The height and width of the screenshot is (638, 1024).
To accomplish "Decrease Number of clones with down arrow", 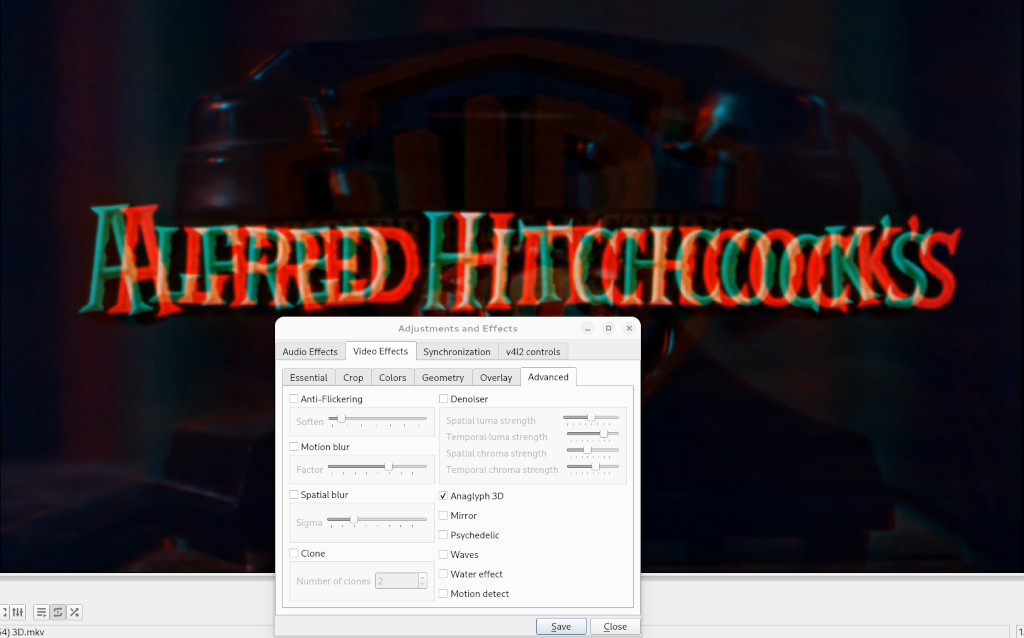I will coord(423,584).
